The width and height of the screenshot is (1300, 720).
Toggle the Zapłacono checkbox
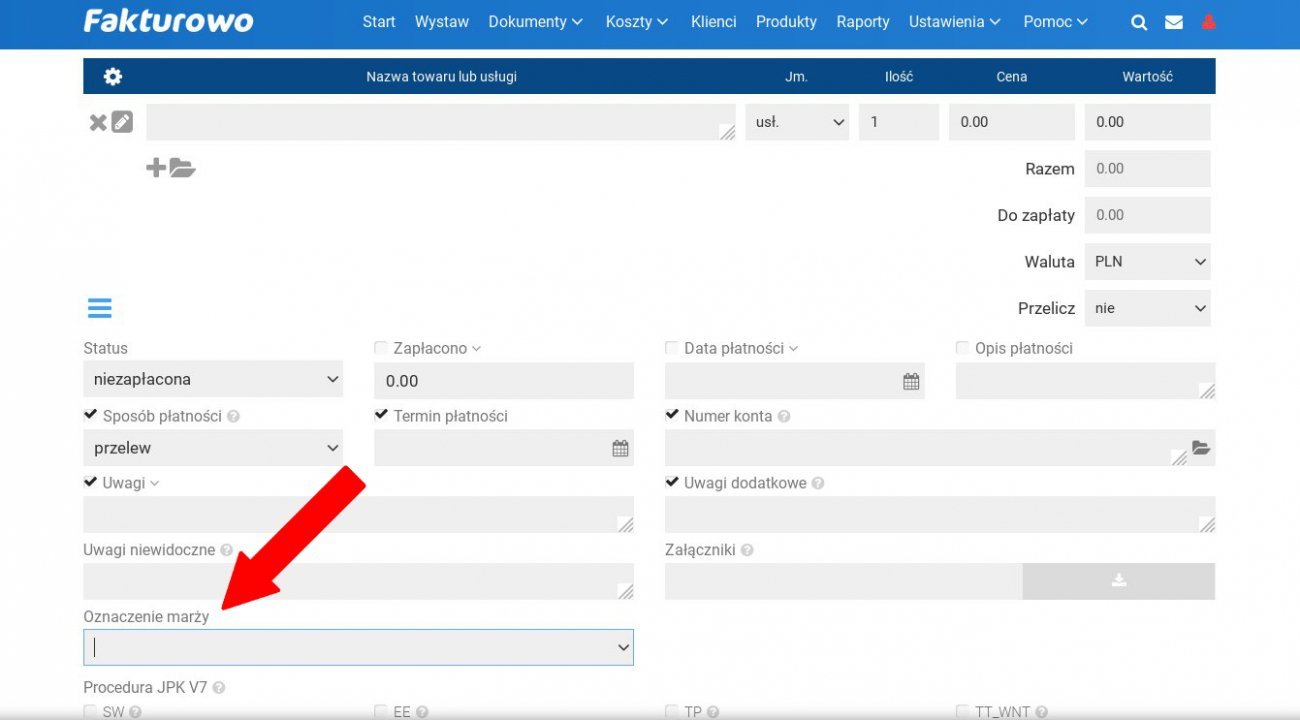point(381,348)
